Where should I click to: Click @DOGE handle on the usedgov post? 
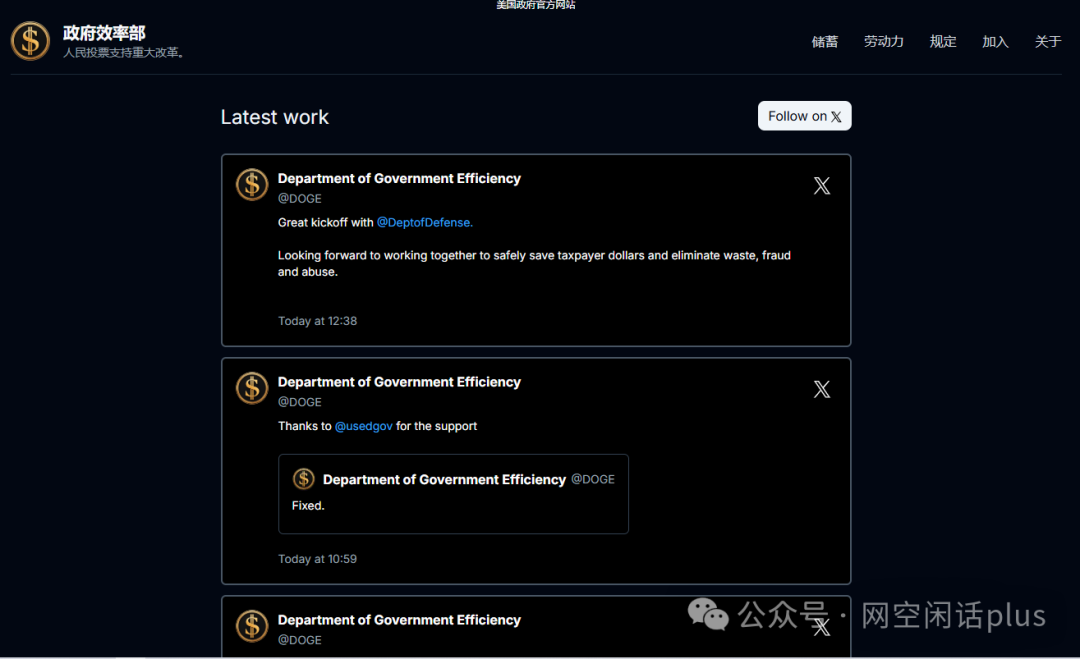300,402
